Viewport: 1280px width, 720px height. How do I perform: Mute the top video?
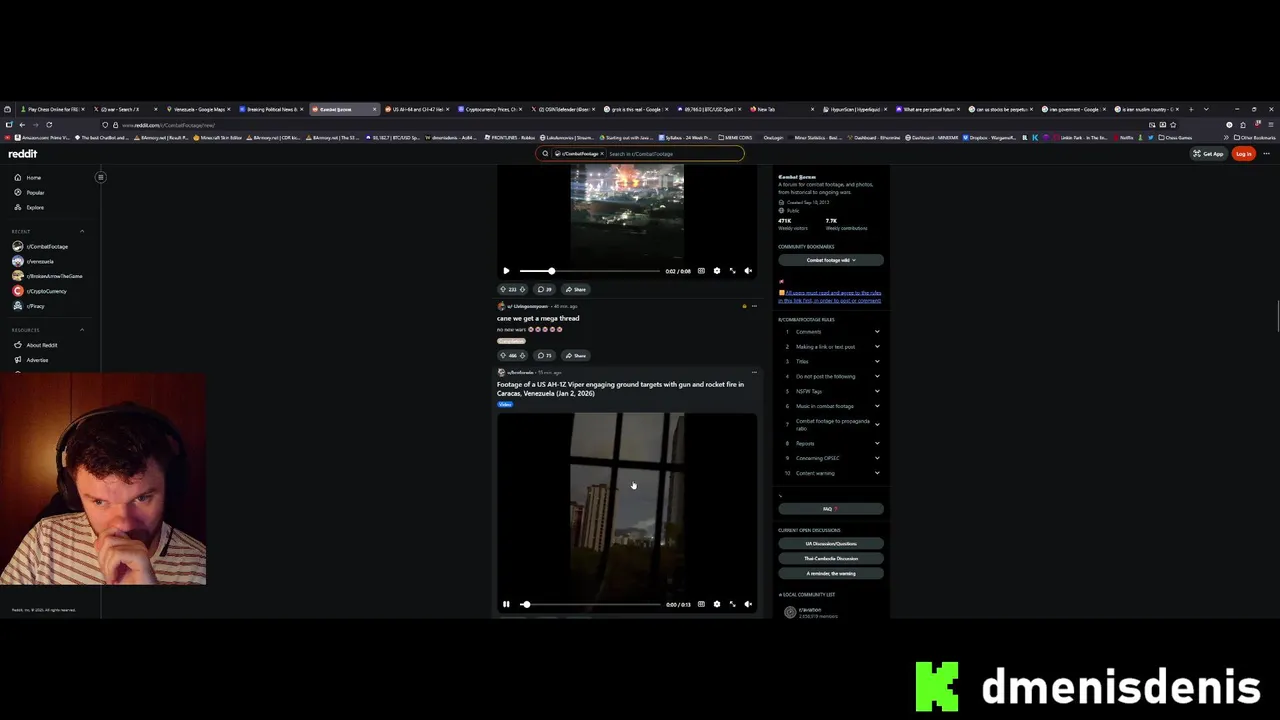point(748,271)
